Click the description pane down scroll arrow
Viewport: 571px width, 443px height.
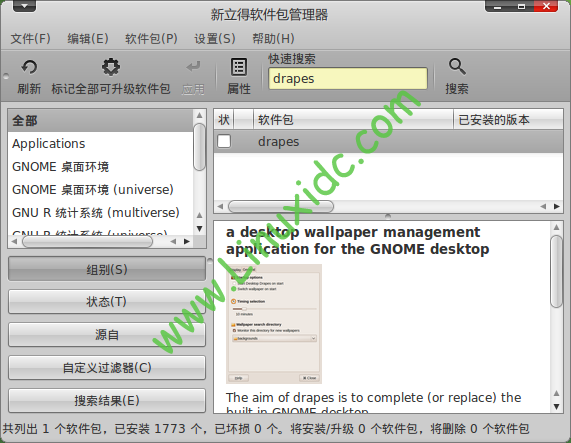click(x=556, y=406)
